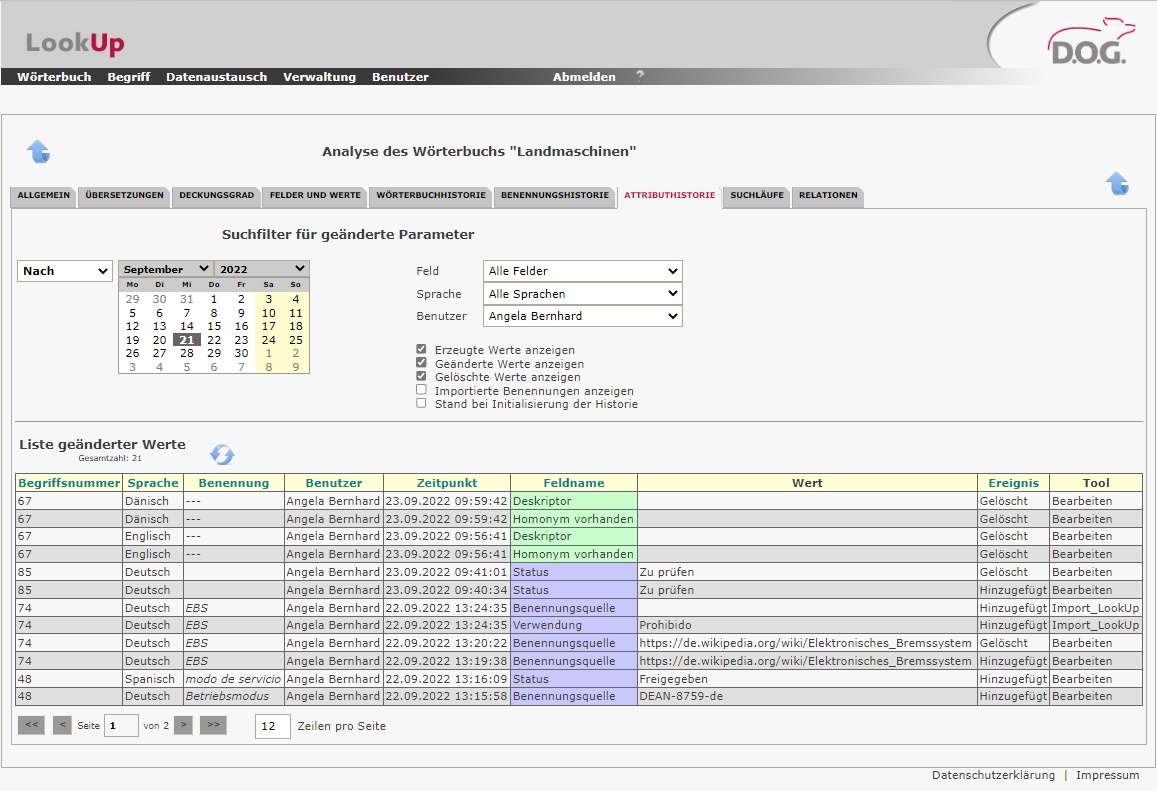Click the blue arrow icon right of the tab row
Viewport: 1157px width, 791px height.
coord(1117,184)
